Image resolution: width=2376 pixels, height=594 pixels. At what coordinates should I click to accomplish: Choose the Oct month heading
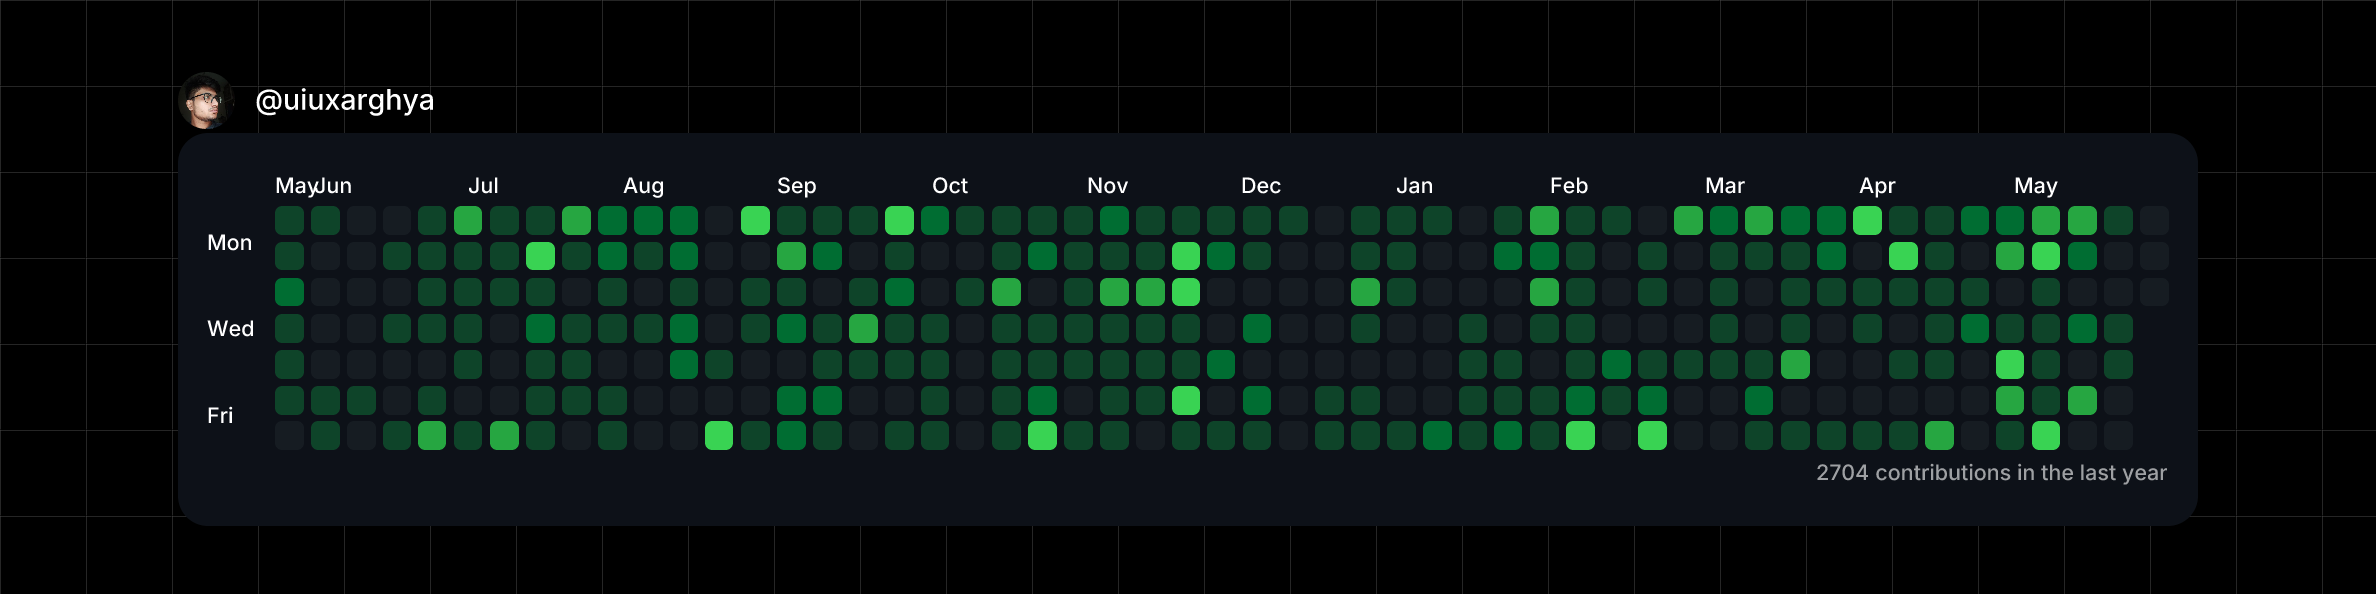(x=949, y=186)
